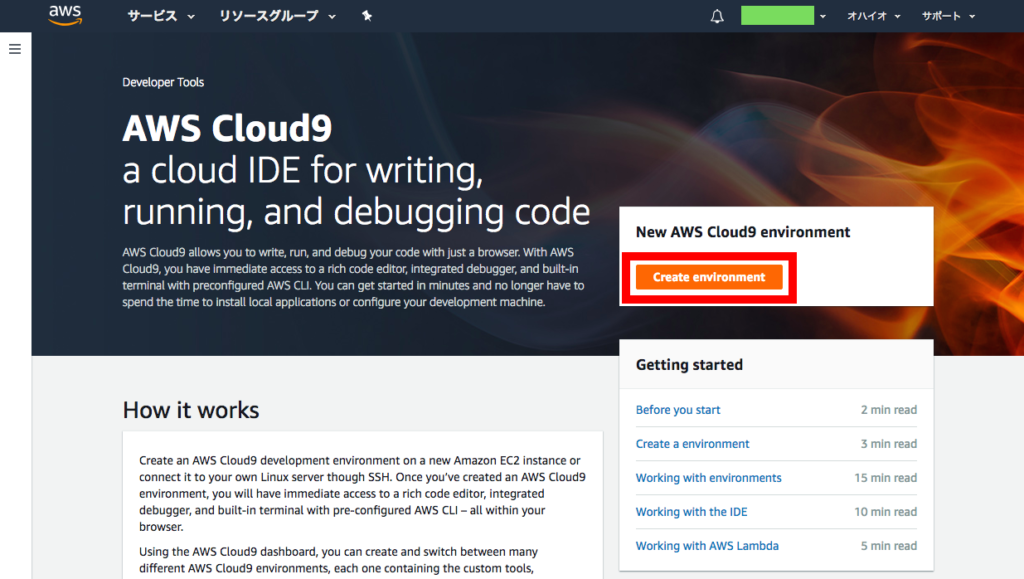
Task: Open the リソースグループ menu
Action: [277, 16]
